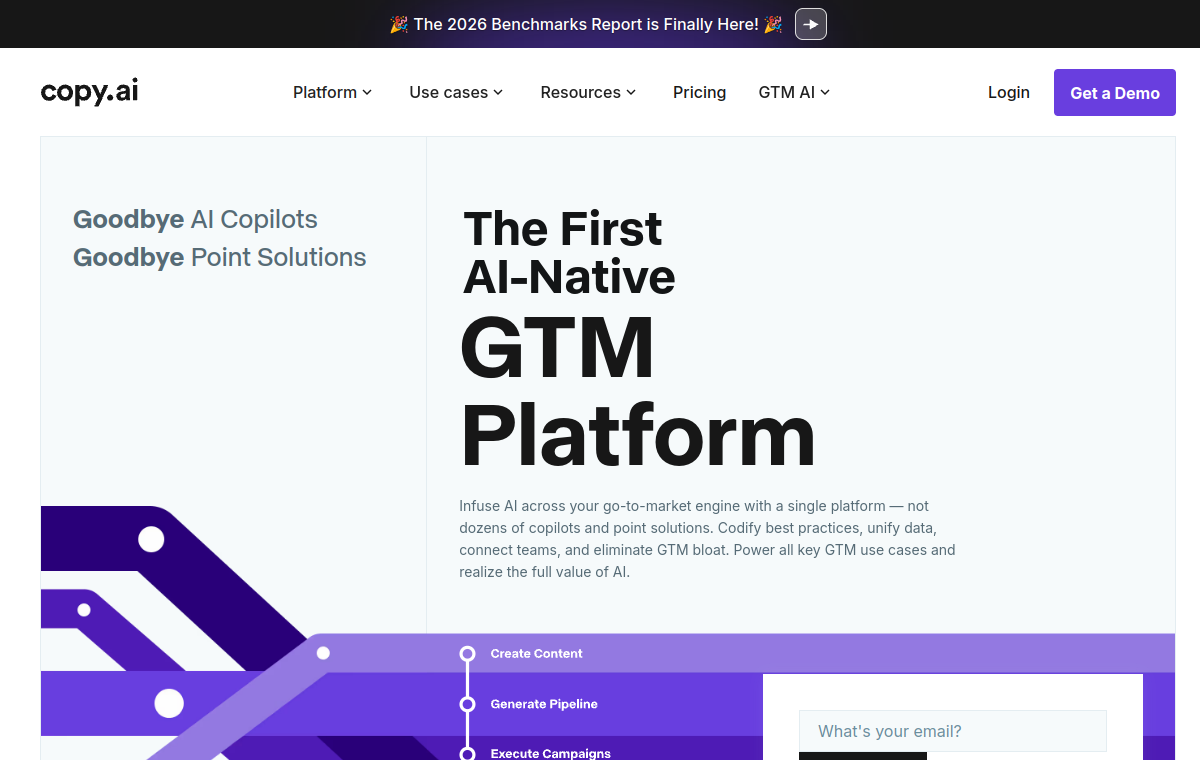Expand the Resources menu

click(588, 92)
